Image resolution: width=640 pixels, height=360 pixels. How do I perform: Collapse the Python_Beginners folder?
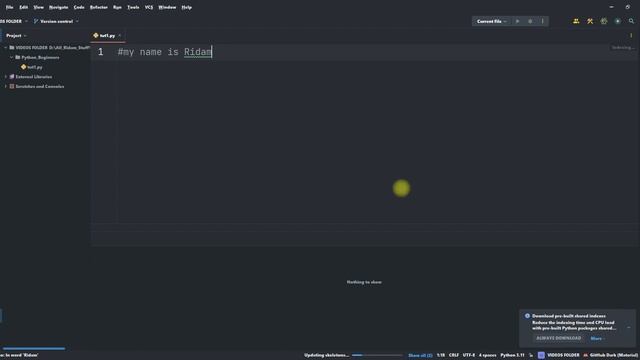[x=11, y=58]
